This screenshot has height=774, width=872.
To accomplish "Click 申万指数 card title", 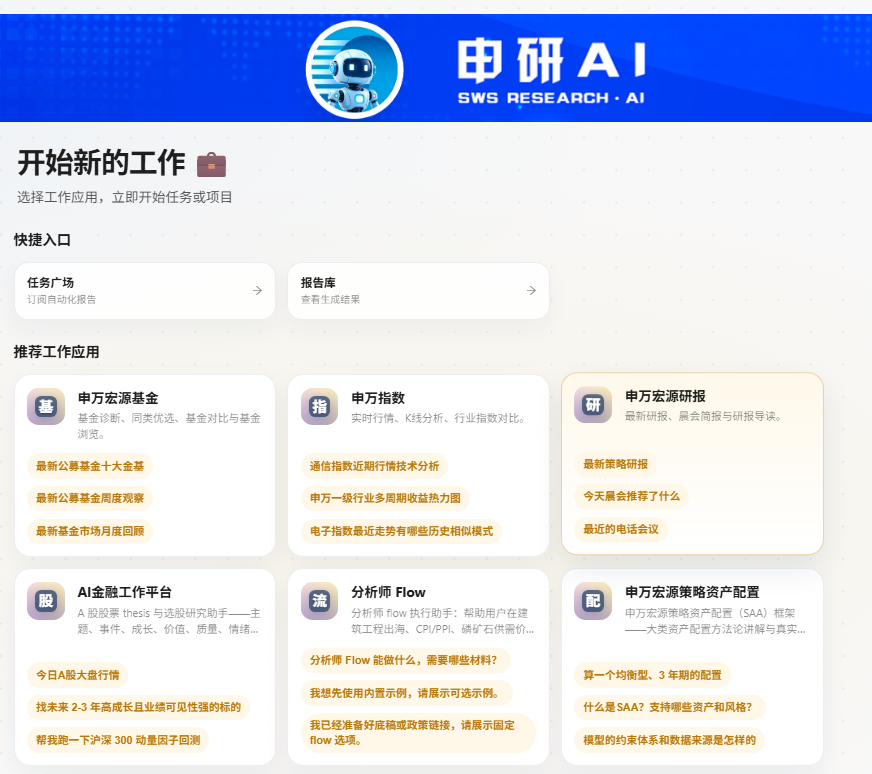I will click(378, 398).
